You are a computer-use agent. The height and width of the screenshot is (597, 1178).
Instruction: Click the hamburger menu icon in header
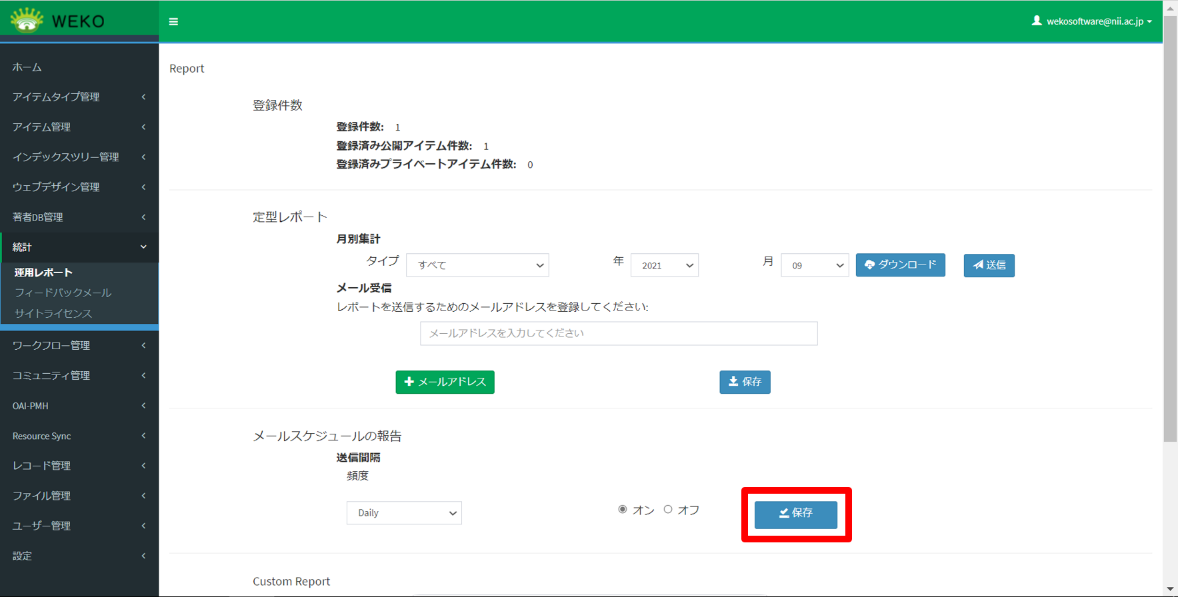coord(174,21)
